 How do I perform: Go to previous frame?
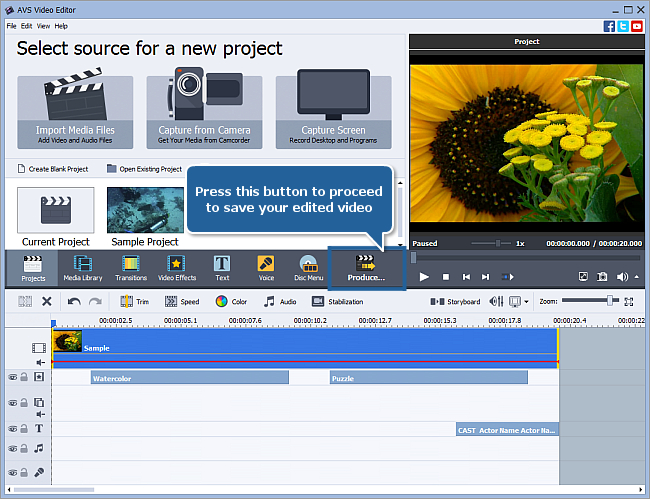click(x=466, y=277)
